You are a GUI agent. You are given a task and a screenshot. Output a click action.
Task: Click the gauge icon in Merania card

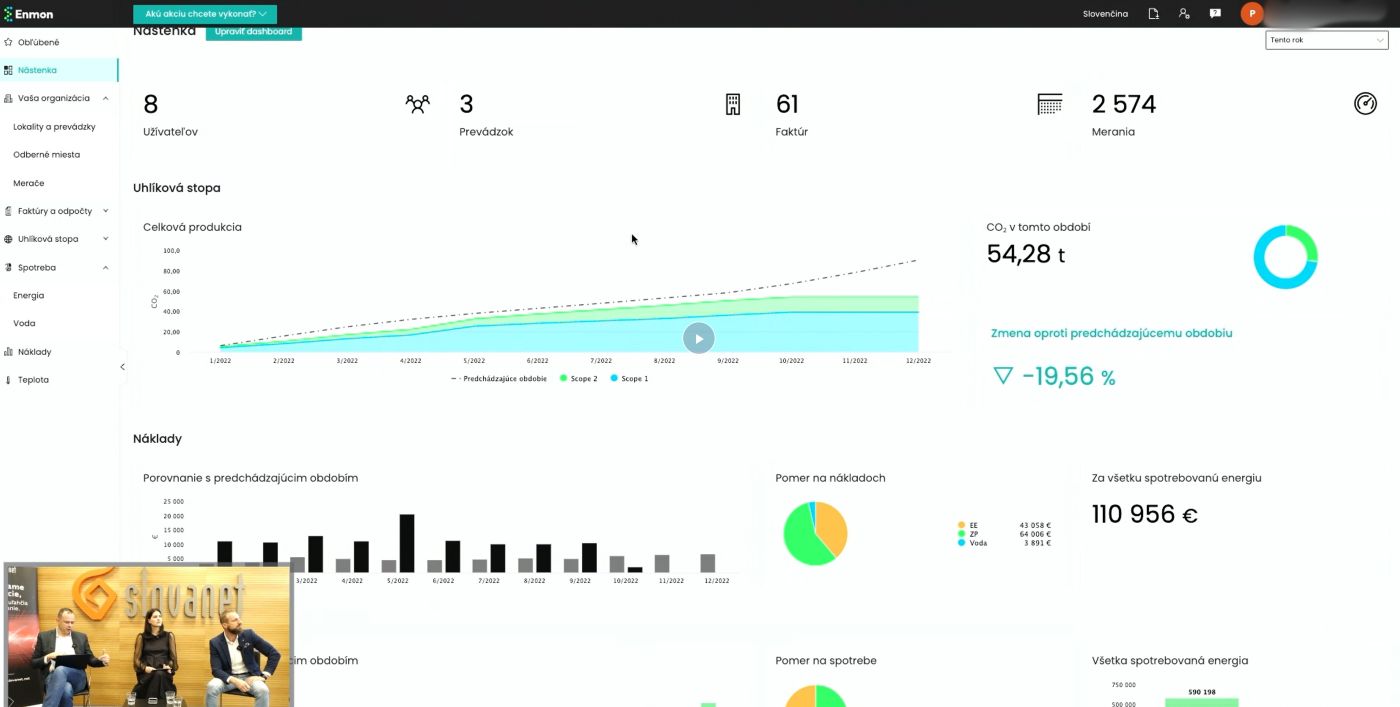1365,104
